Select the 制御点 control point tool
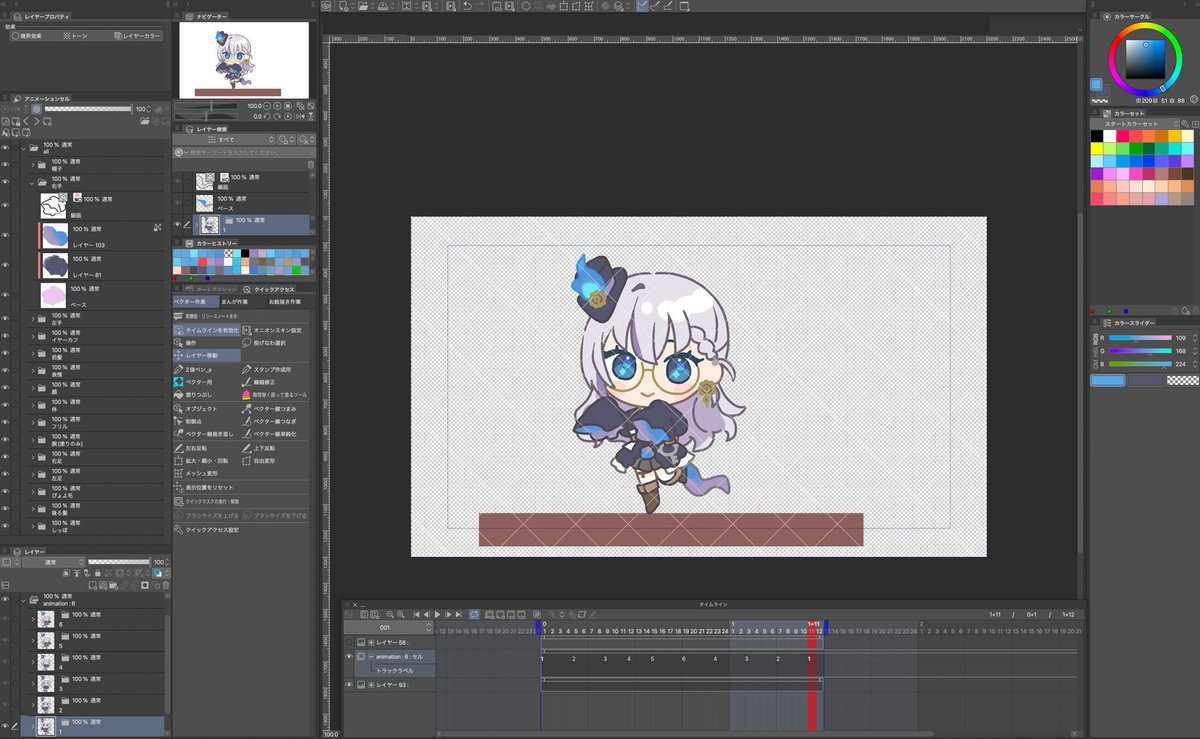The image size is (1200, 739). pos(205,421)
